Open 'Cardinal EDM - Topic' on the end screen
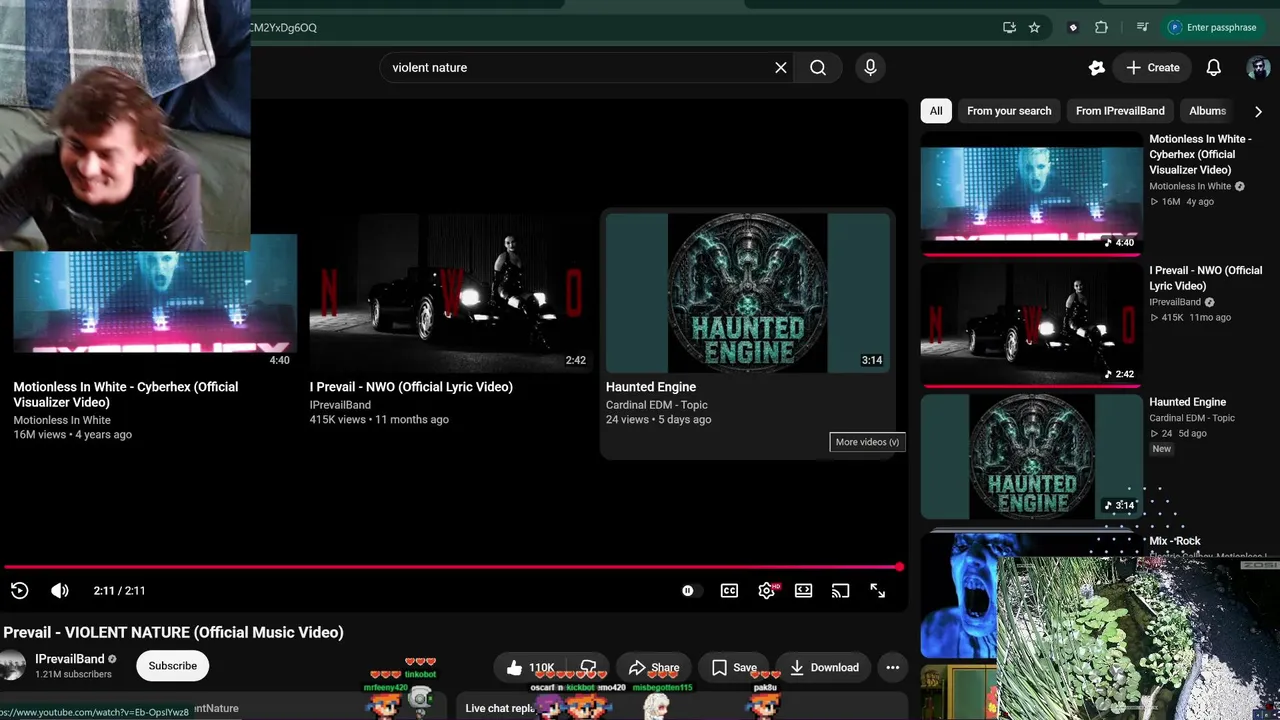1280x720 pixels. [657, 405]
